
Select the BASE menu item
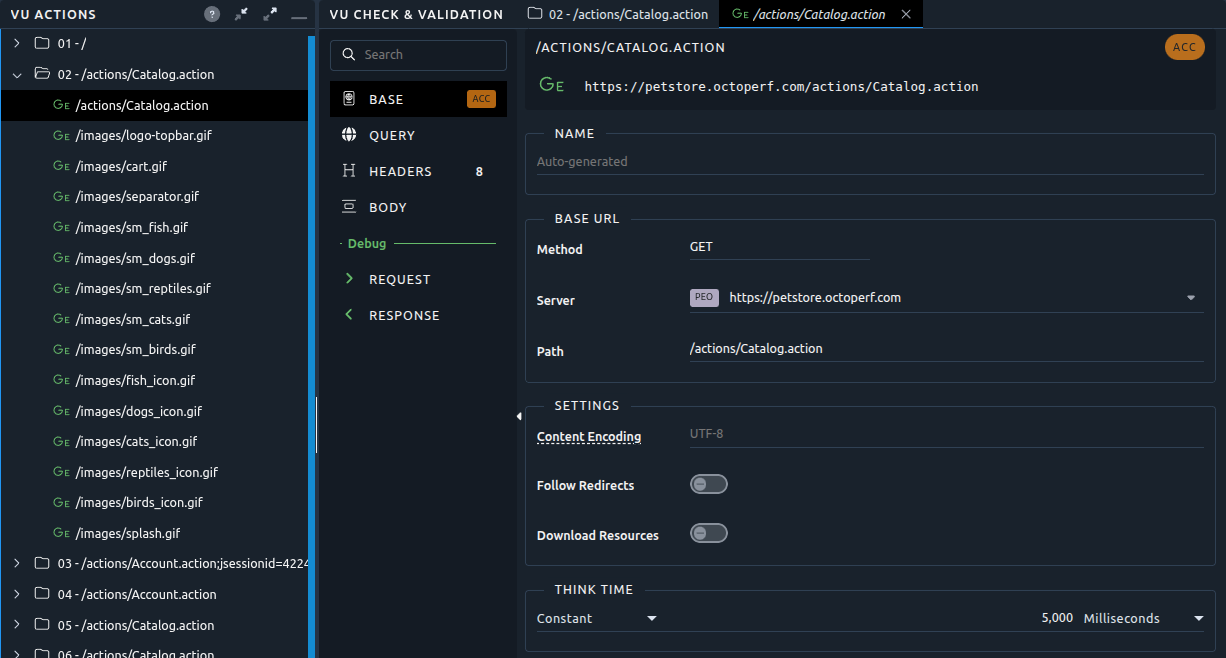coord(418,99)
